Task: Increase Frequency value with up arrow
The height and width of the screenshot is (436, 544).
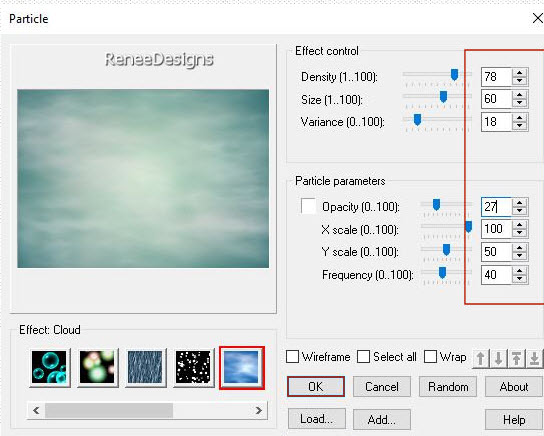Action: (x=519, y=271)
